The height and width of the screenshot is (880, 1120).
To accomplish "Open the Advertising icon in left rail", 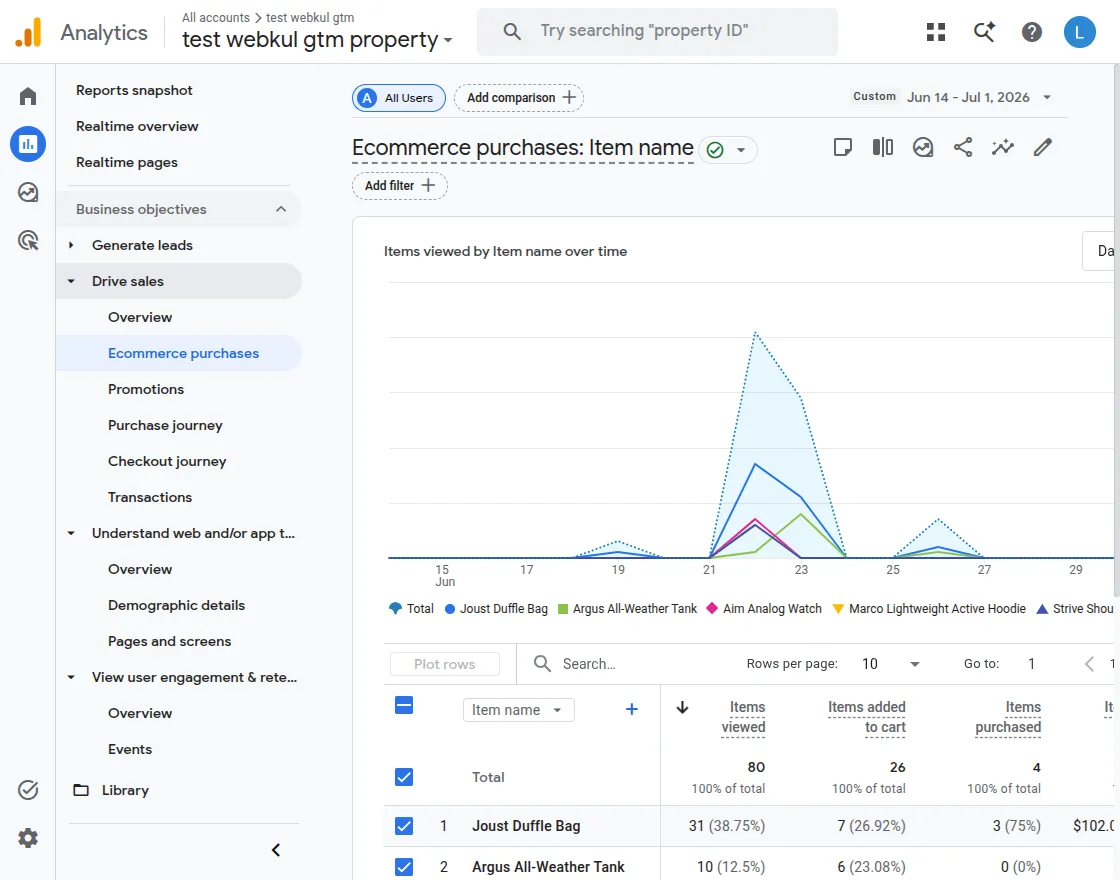I will [x=28, y=241].
